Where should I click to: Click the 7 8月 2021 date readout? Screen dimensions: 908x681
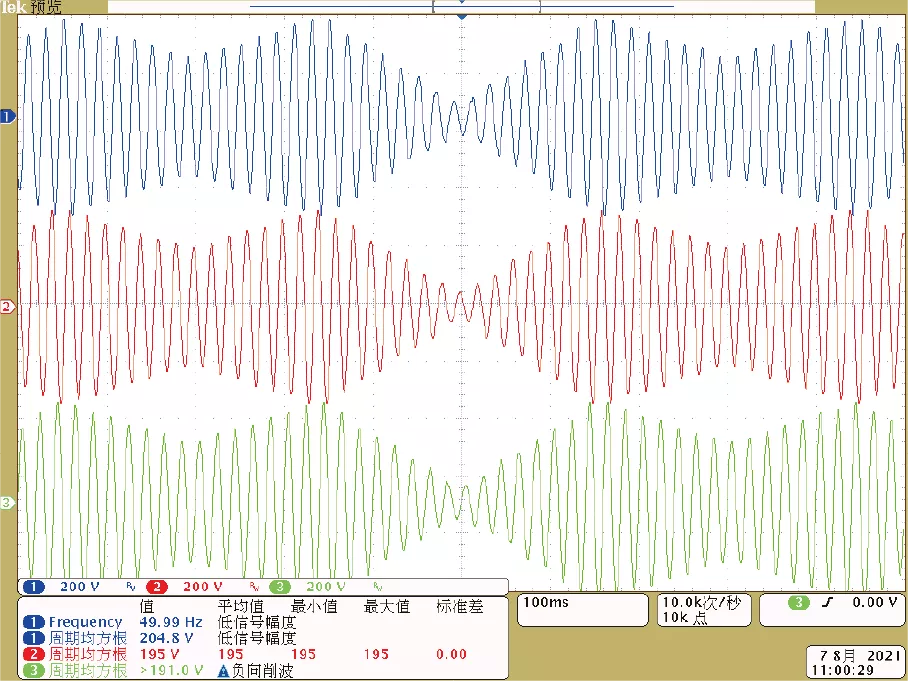coord(860,656)
